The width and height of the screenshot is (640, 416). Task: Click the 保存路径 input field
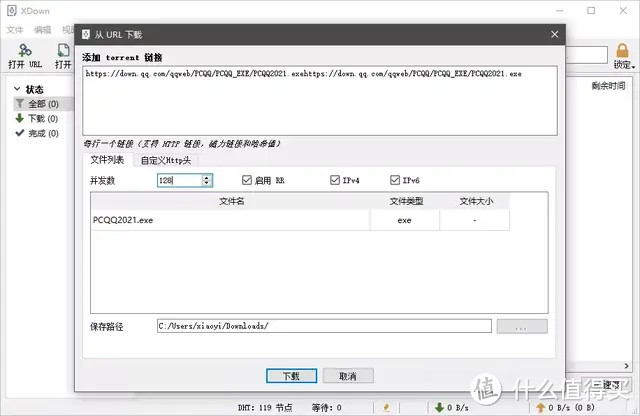[x=324, y=326]
